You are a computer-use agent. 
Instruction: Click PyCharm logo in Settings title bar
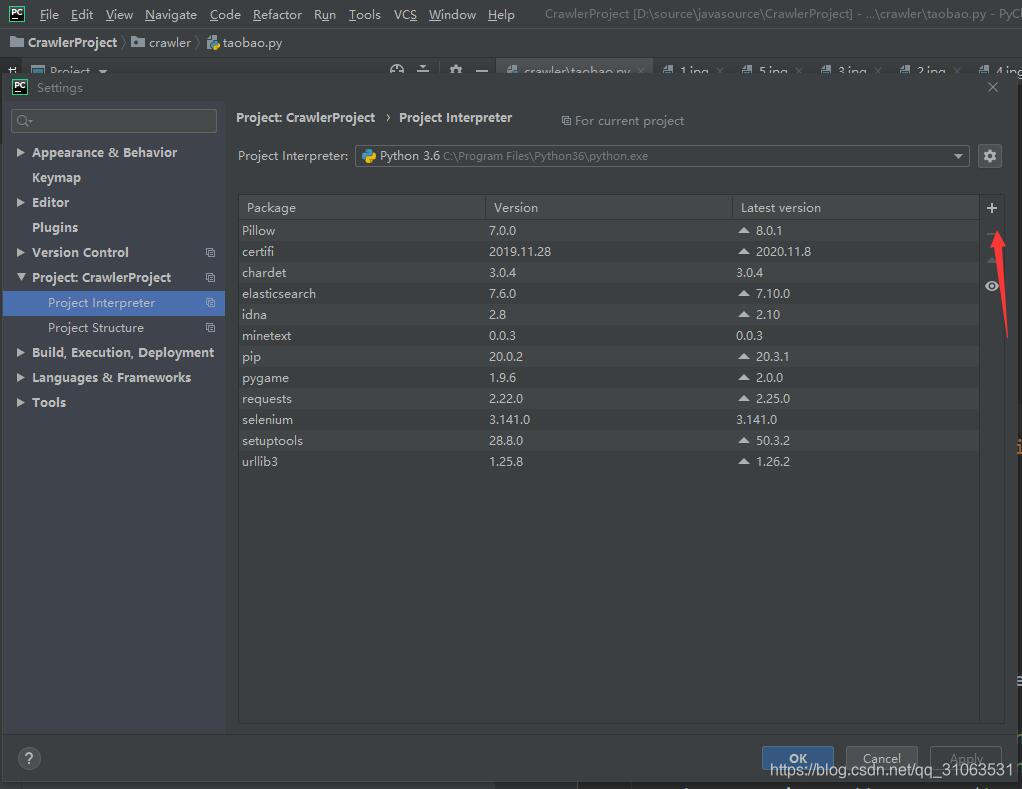[x=20, y=87]
